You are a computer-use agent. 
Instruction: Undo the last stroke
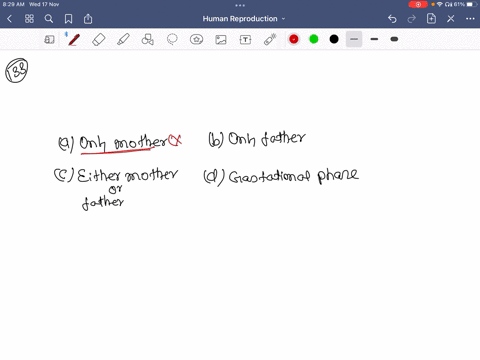click(392, 19)
